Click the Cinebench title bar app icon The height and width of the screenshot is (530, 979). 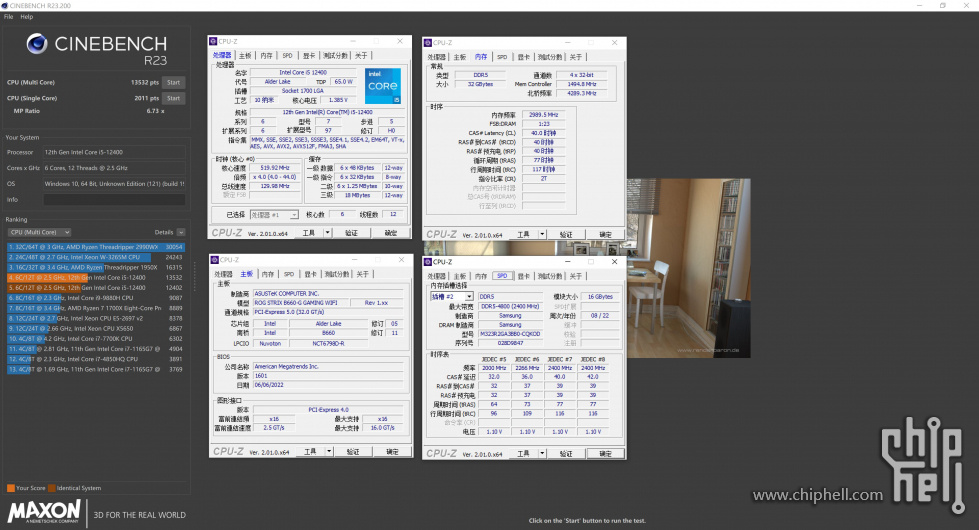click(x=4, y=6)
